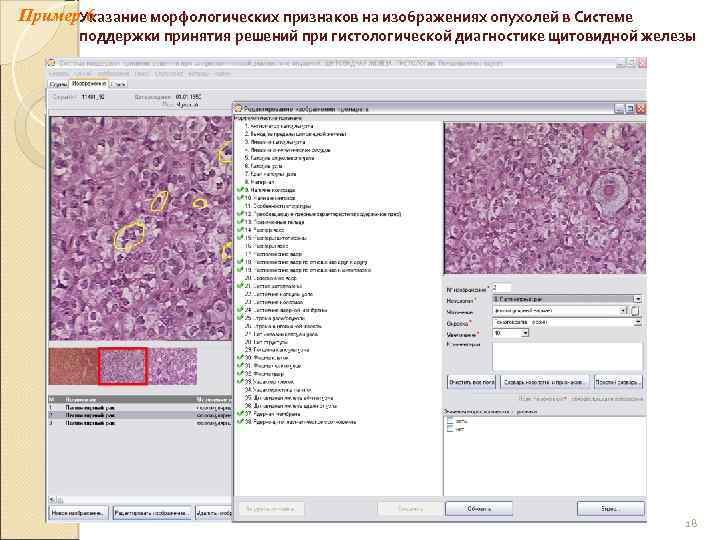
Task: Click the delete image button in main window
Action: pyautogui.click(x=214, y=512)
